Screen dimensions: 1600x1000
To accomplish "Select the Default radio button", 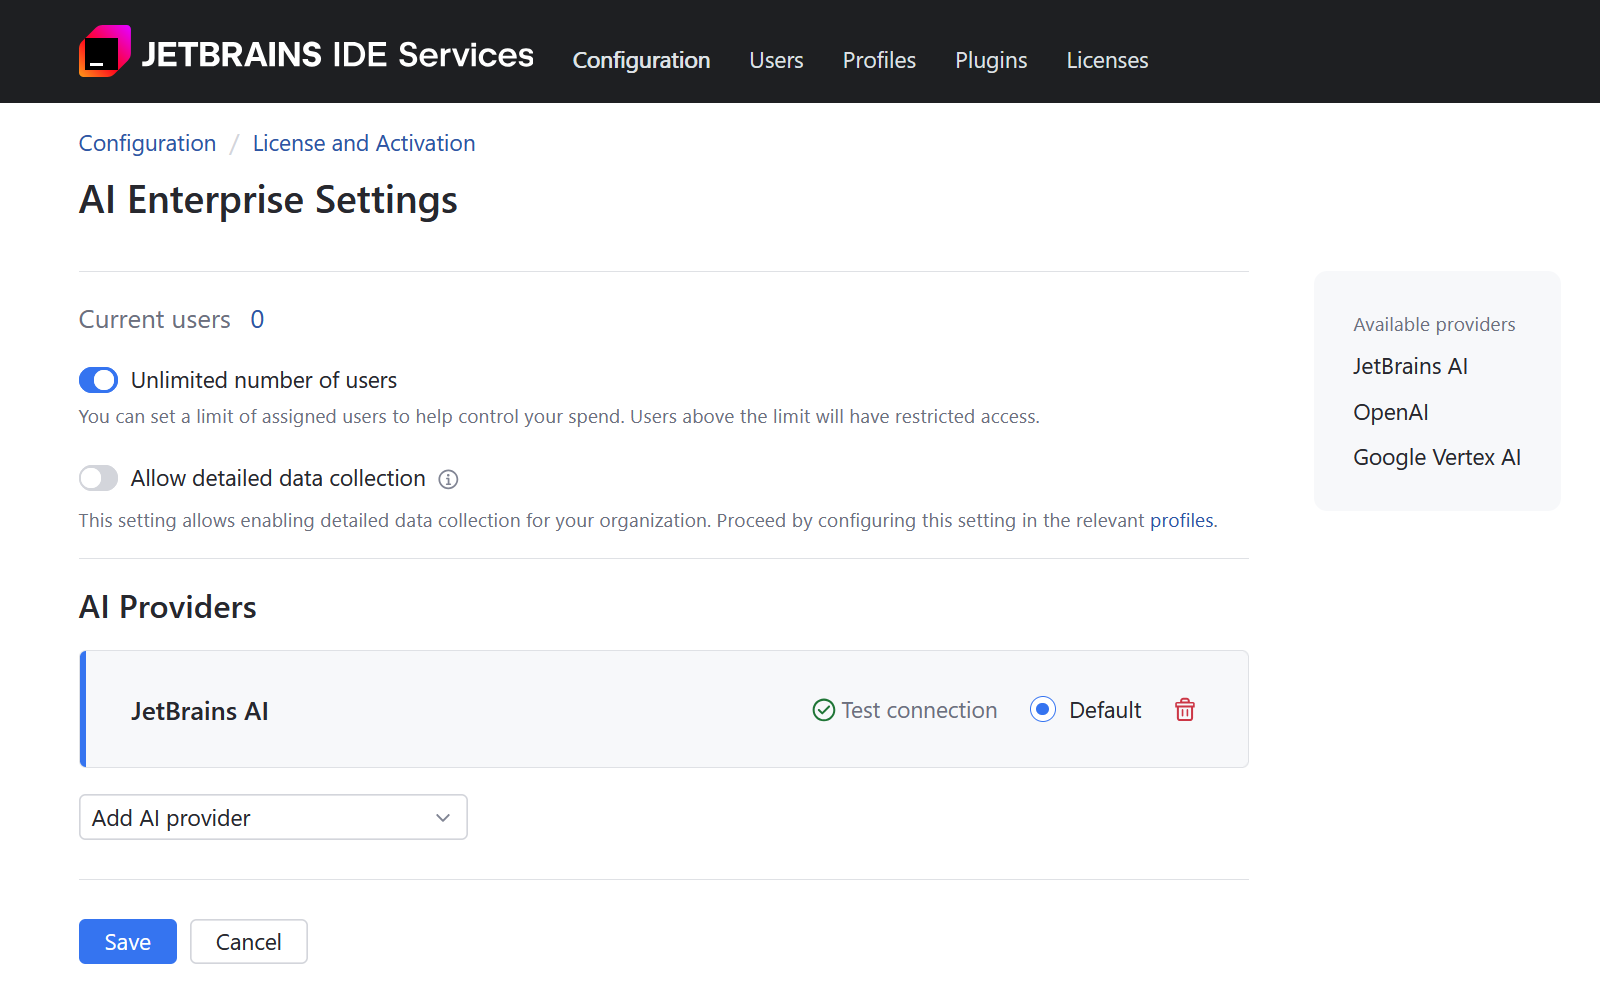I will 1043,710.
